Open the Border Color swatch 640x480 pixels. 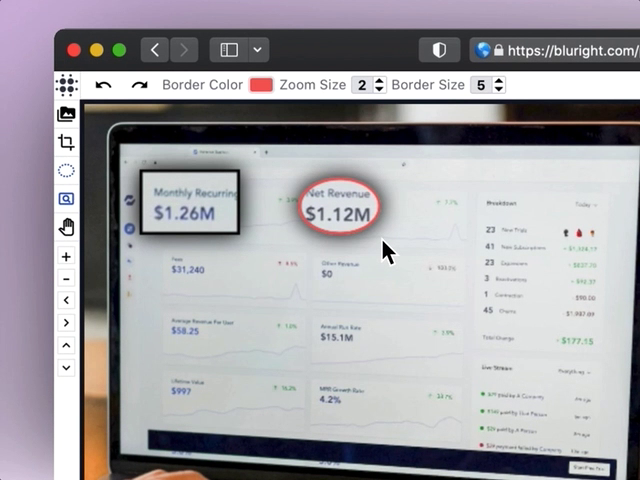261,85
